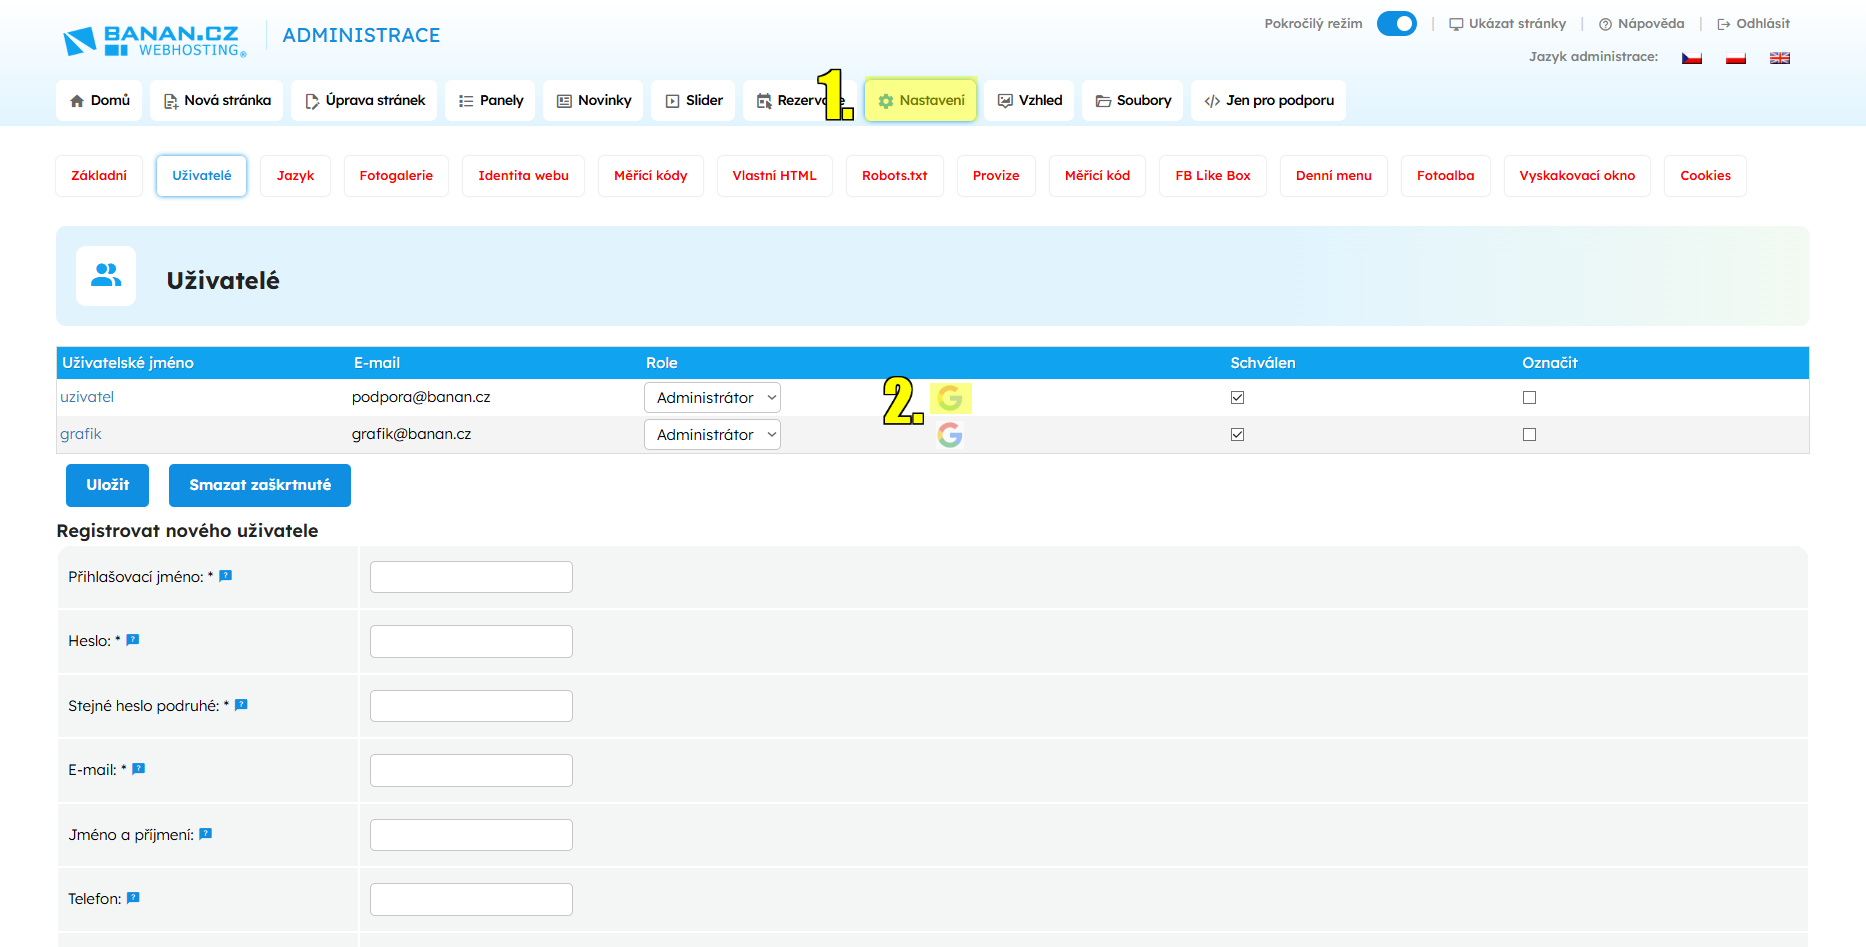Screen dimensions: 1866x947
Task: Uncheck Schválen for user uzivatel
Action: tap(1238, 397)
